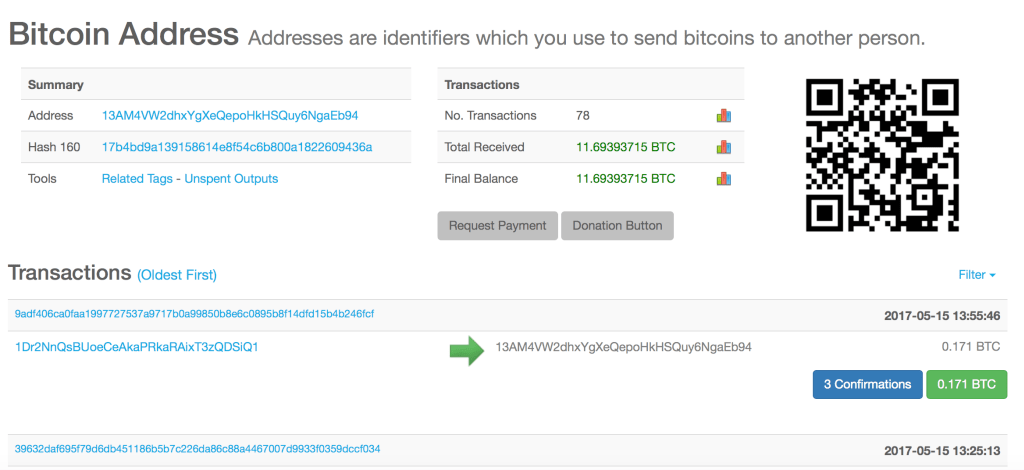This screenshot has width=1024, height=470.
Task: Click chart icon beside Final Balance
Action: 724,179
